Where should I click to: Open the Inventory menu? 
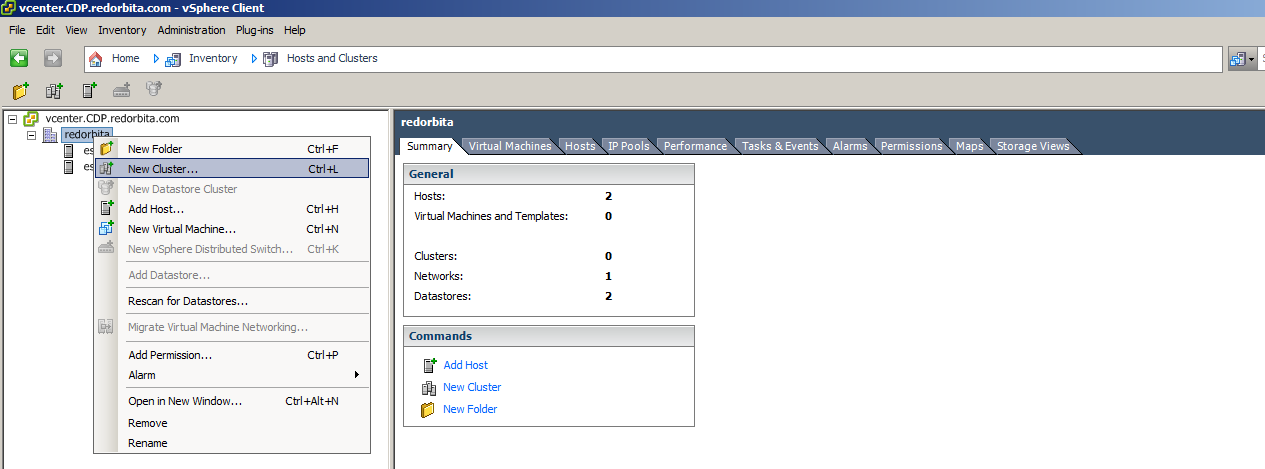coord(122,30)
